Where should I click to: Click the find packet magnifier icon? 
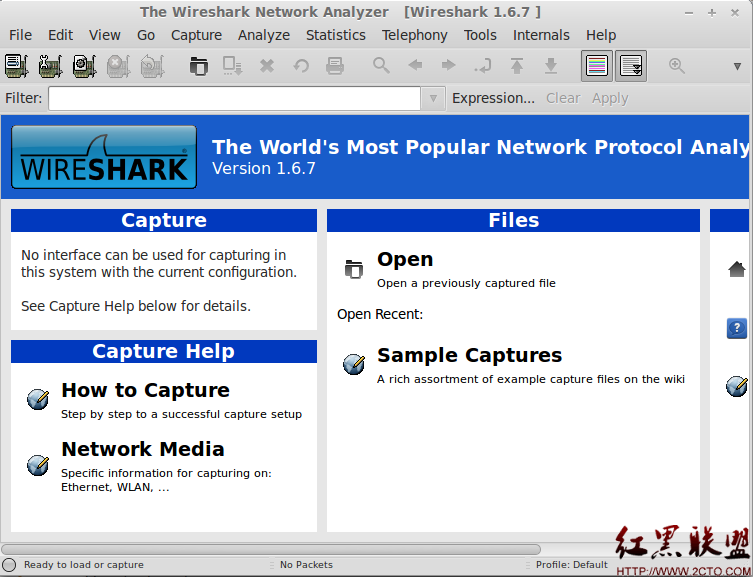tap(381, 65)
